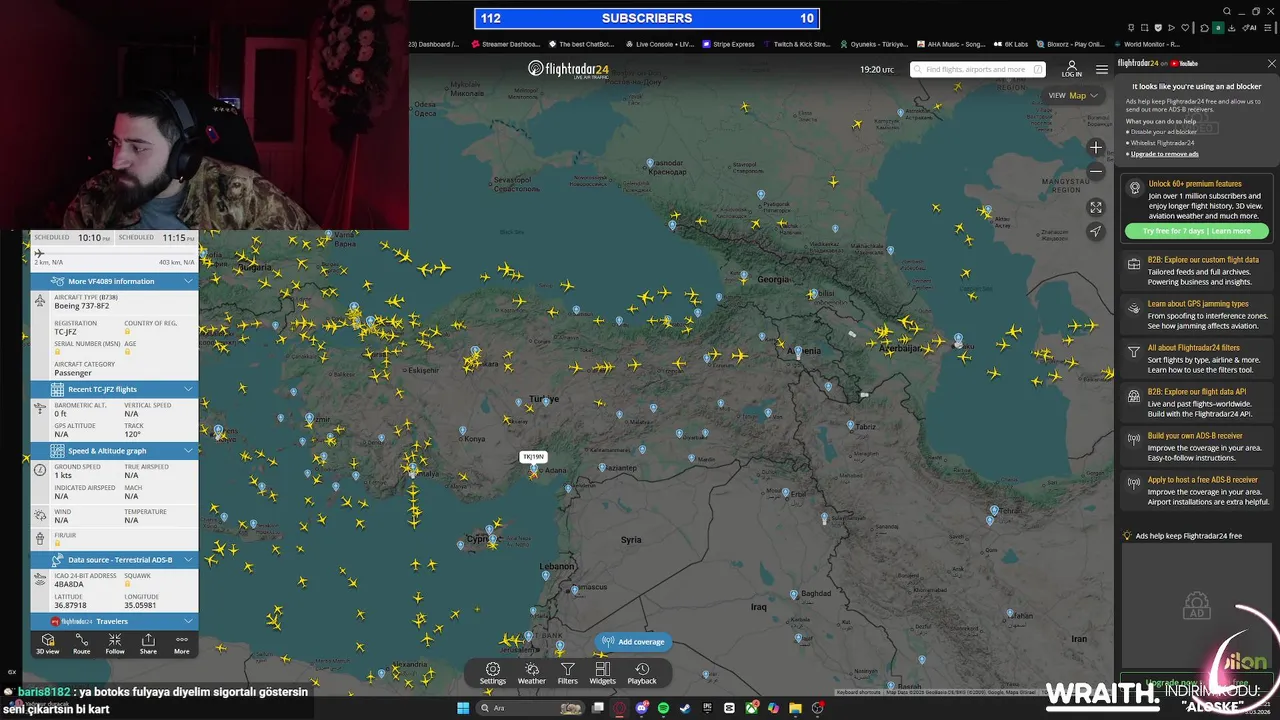
Task: Click latitude value 36.87918
Action: (70, 605)
